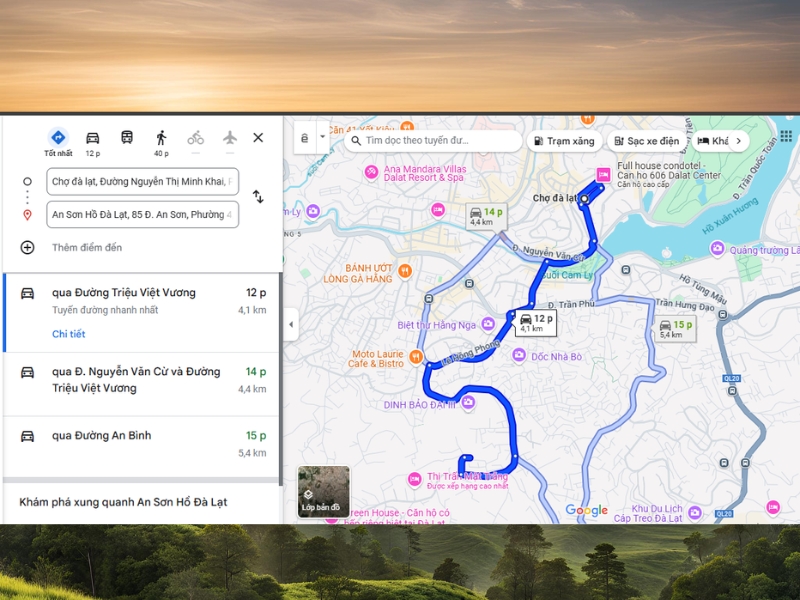Open dropdown arrow next to print icon
The height and width of the screenshot is (600, 800).
point(322,137)
